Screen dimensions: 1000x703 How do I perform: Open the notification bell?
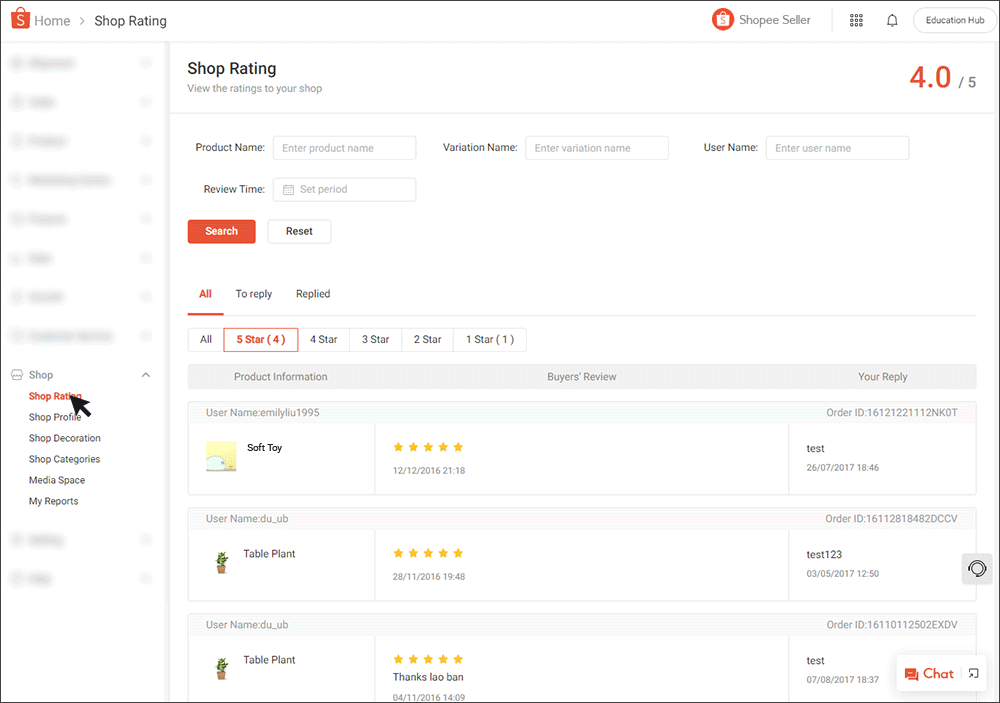[892, 20]
